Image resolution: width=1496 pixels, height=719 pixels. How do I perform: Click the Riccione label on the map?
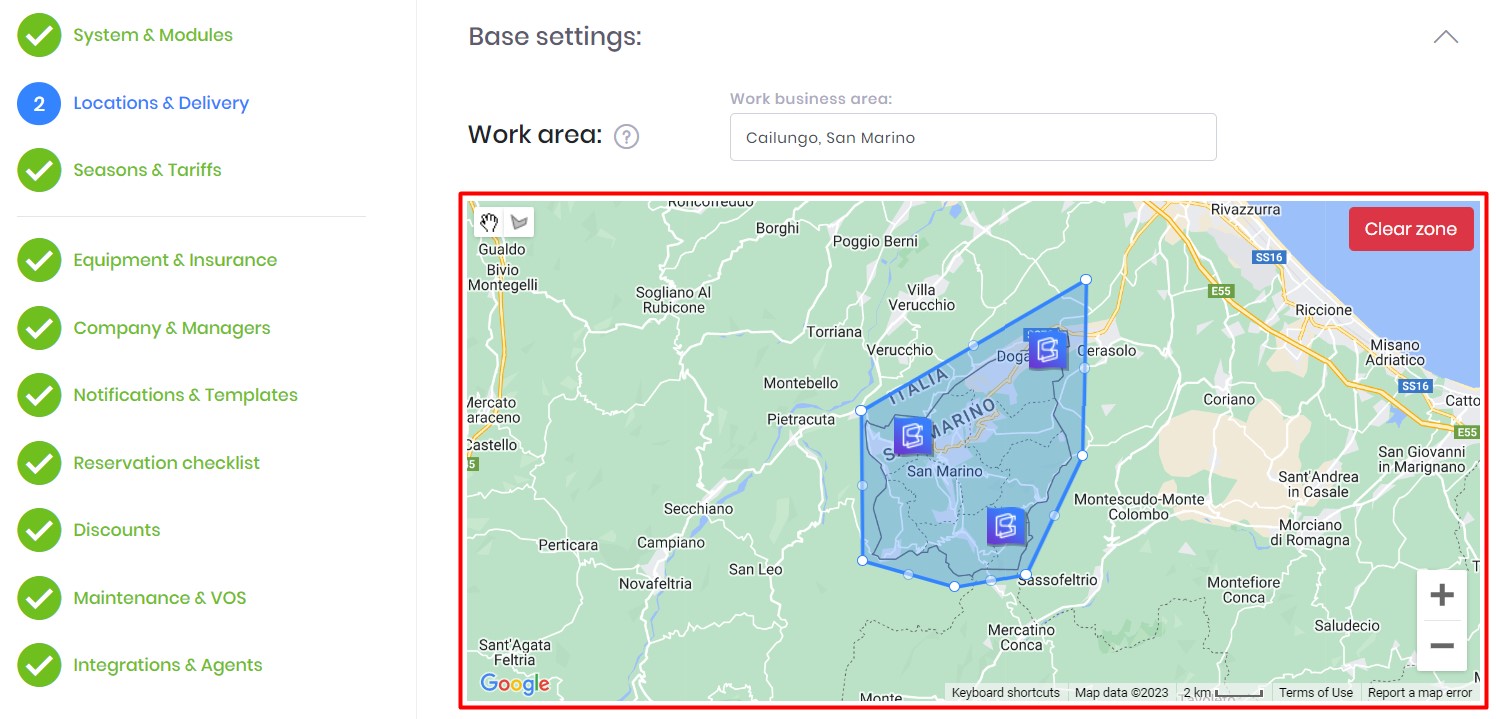(x=1323, y=310)
